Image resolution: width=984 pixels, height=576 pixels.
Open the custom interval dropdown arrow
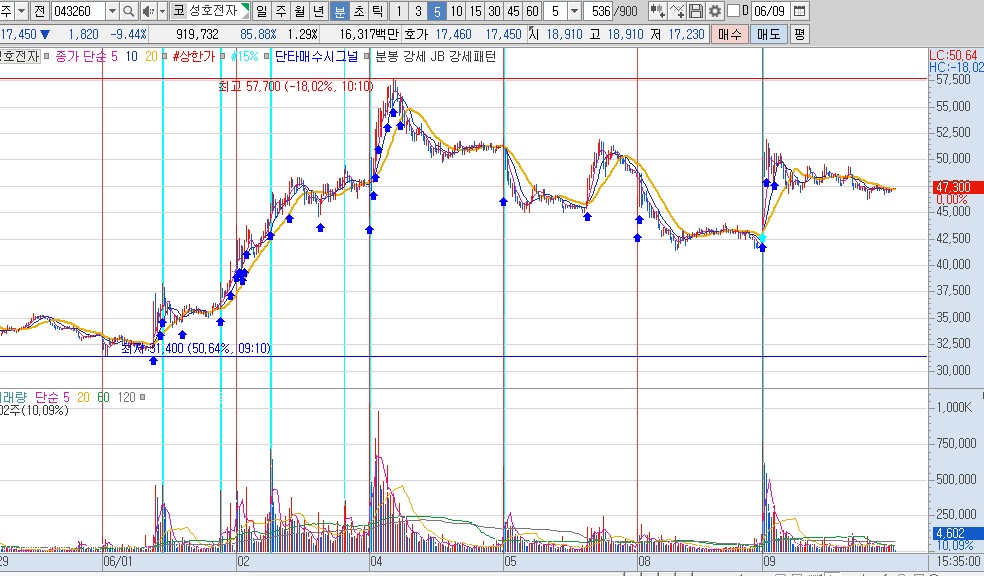pyautogui.click(x=574, y=11)
